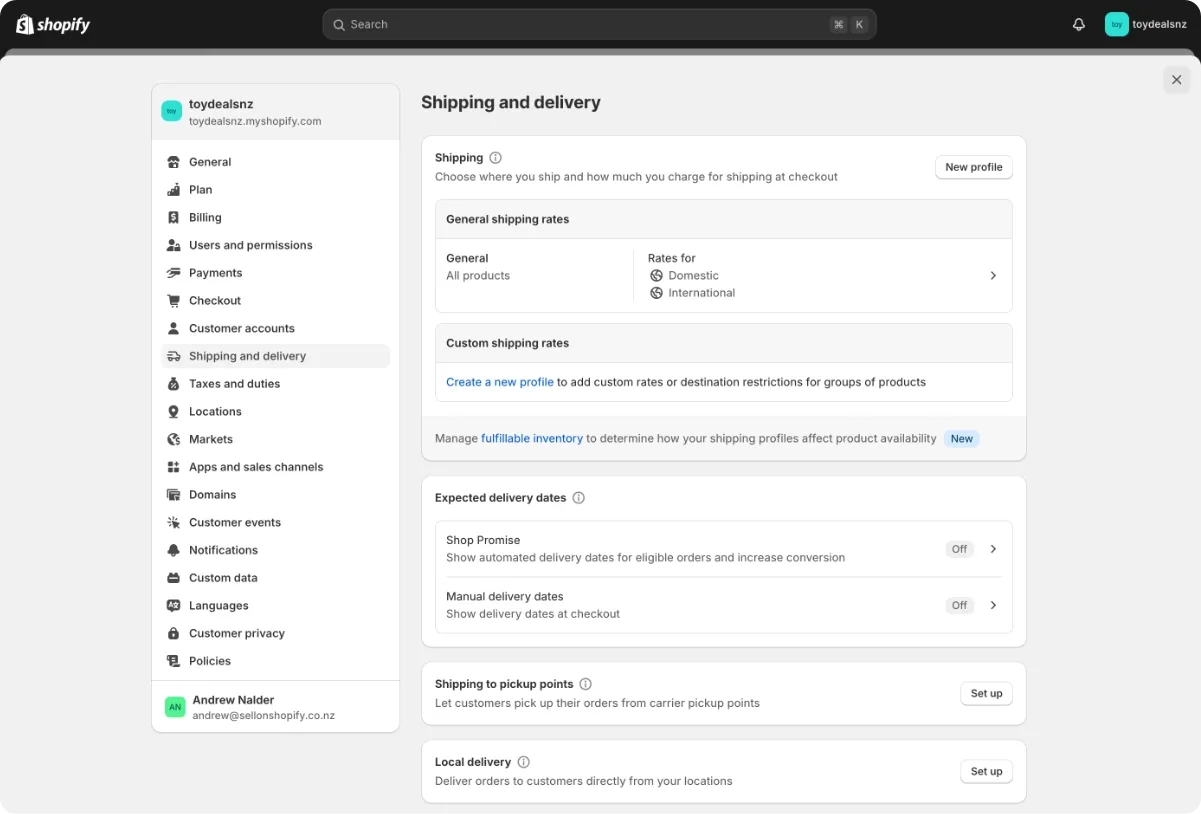
Task: Click the Shopify logo
Action: (x=53, y=24)
